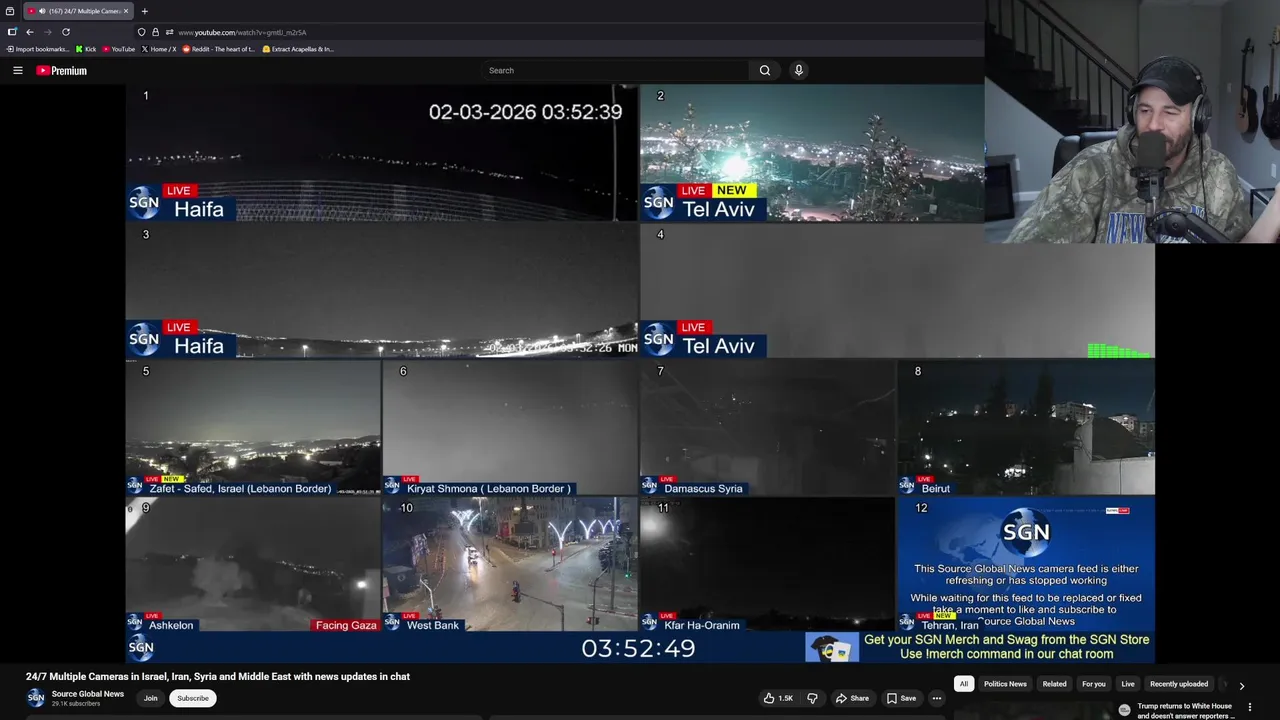
Task: Click the youtube.com URL address bar
Action: tap(242, 32)
